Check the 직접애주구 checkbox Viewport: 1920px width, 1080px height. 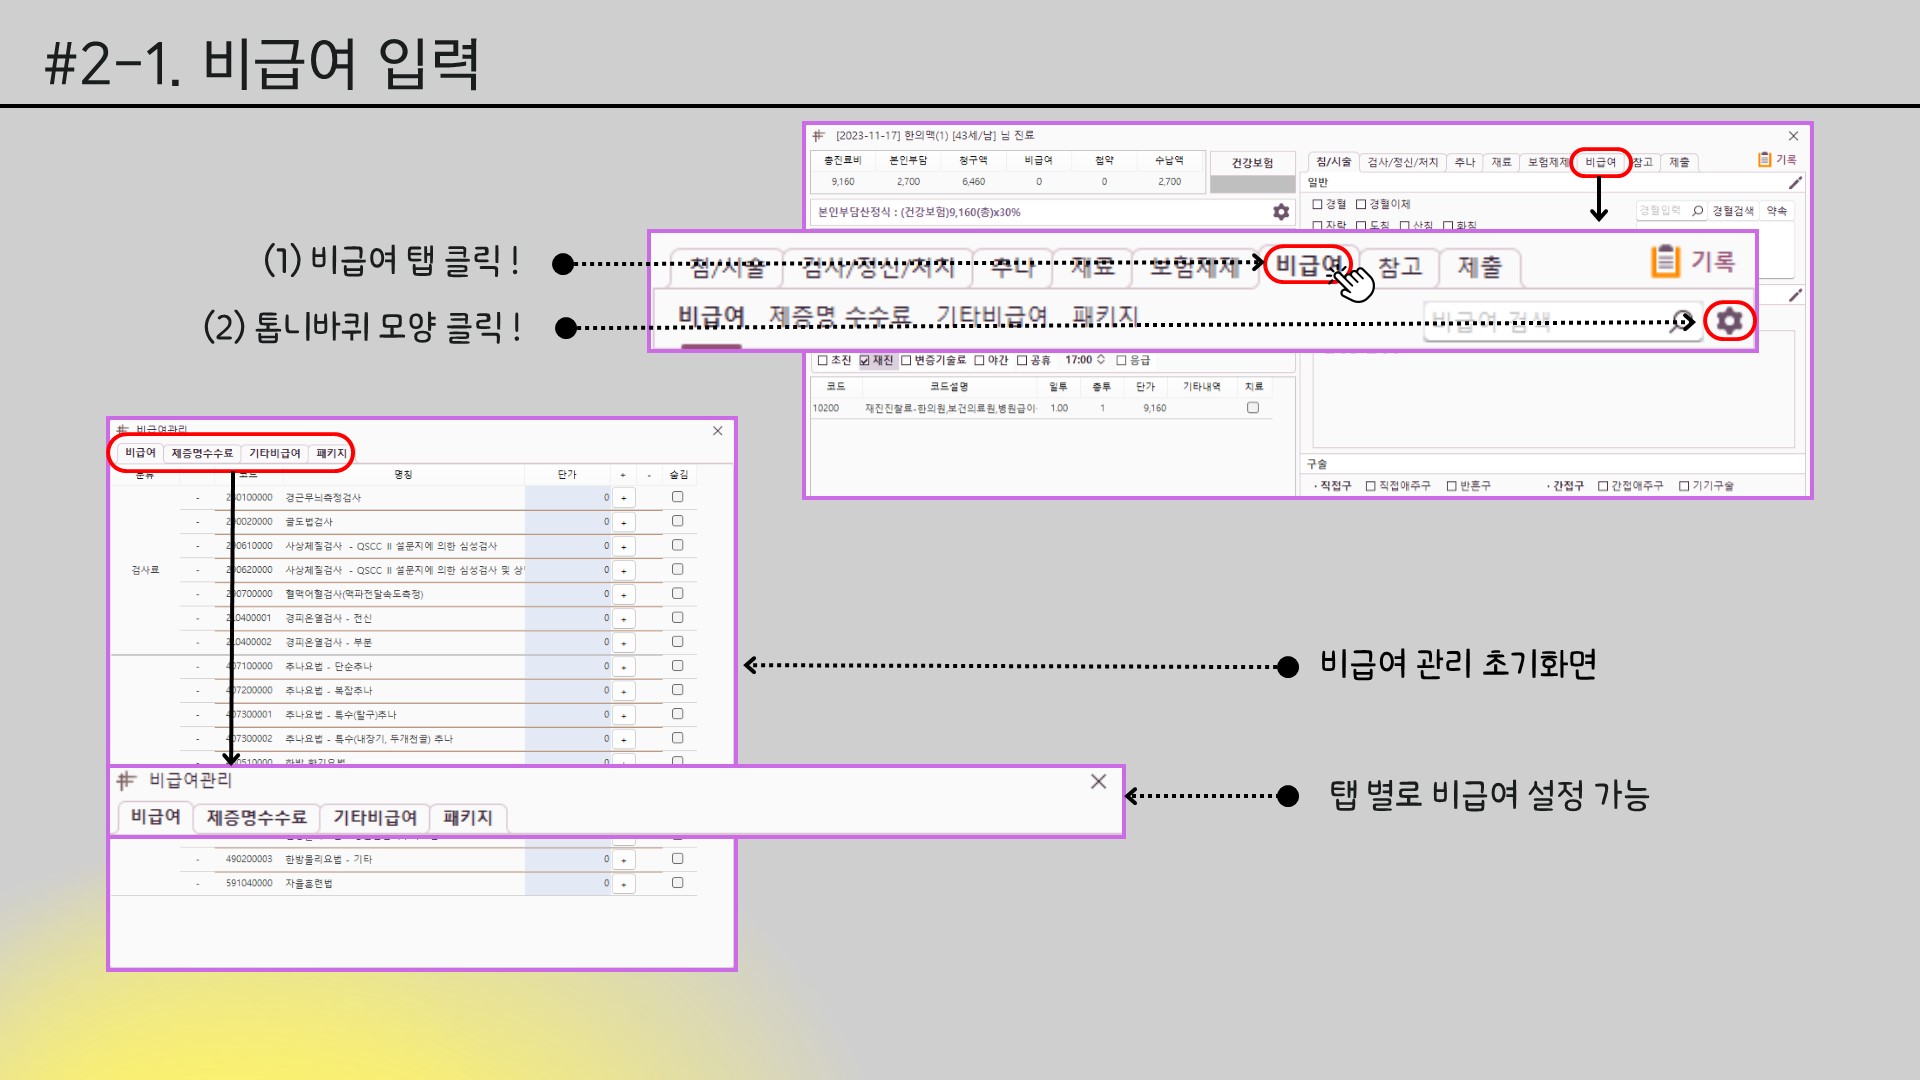pos(1371,487)
